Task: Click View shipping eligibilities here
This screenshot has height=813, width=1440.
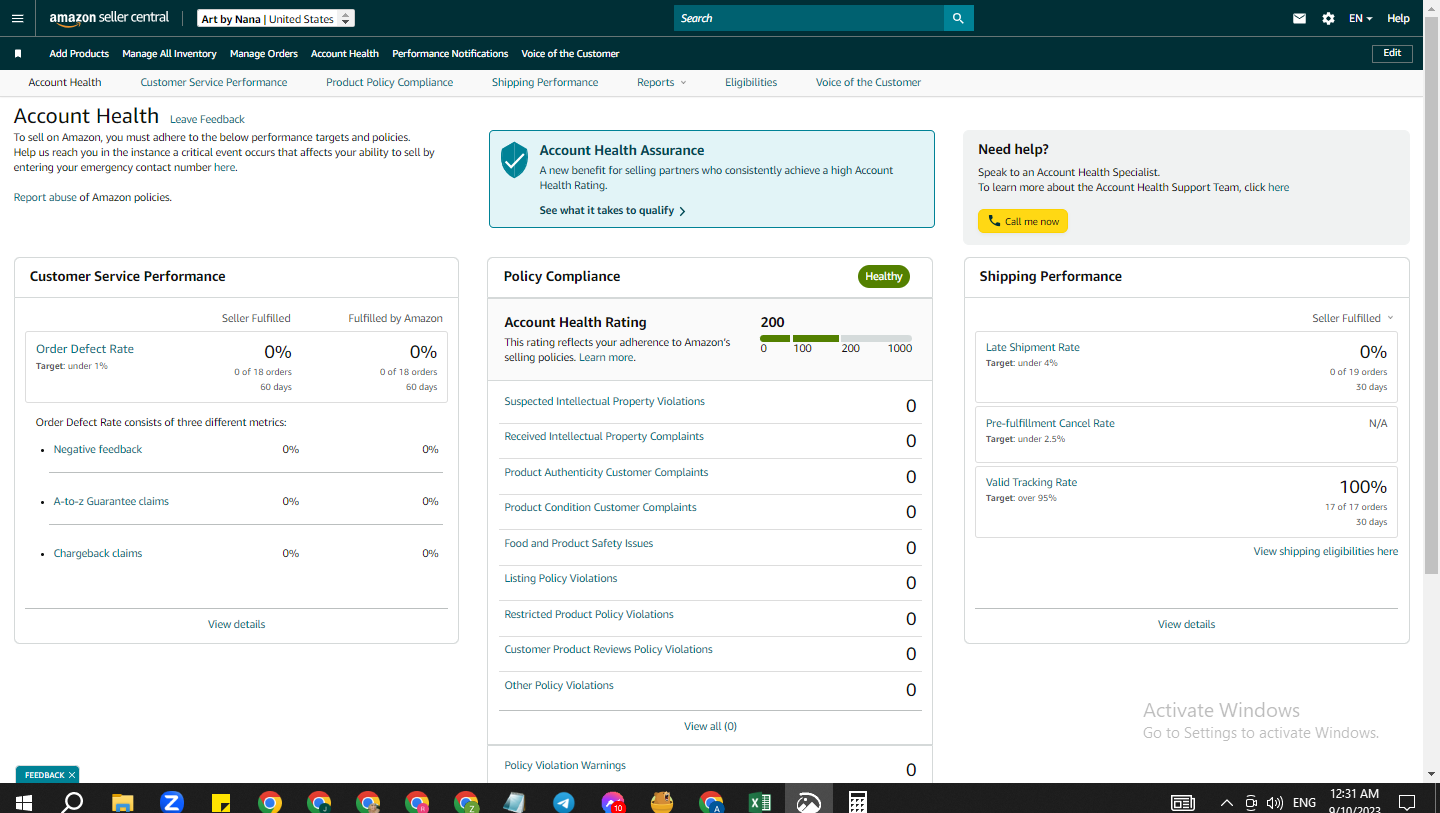Action: click(x=1326, y=552)
